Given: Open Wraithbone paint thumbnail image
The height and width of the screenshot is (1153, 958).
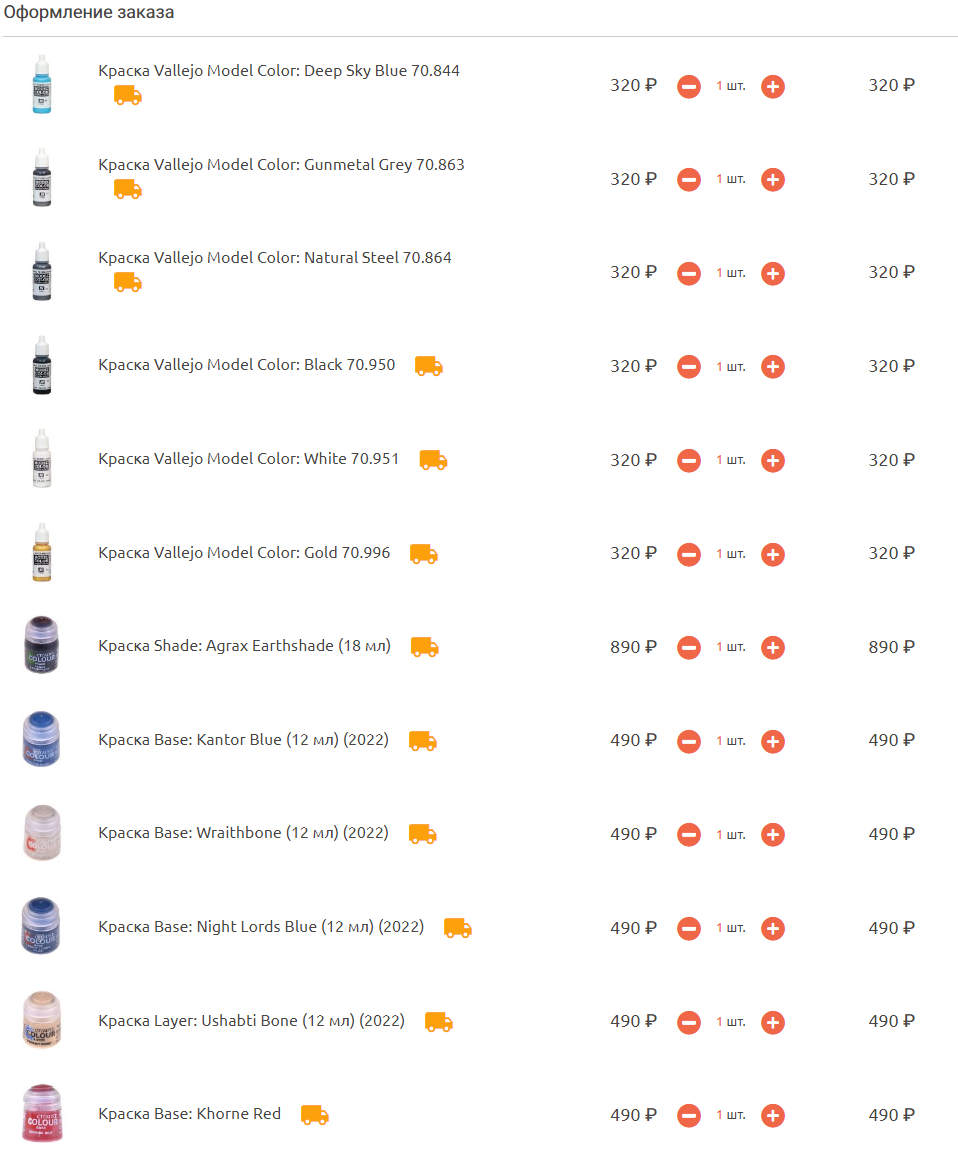Looking at the screenshot, I should pyautogui.click(x=42, y=833).
